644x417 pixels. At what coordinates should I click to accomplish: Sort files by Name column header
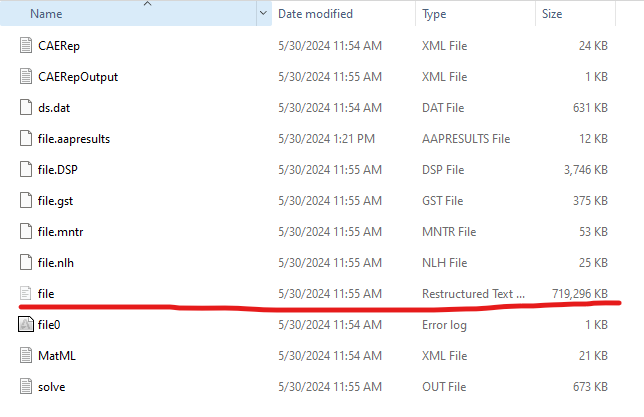pyautogui.click(x=46, y=14)
